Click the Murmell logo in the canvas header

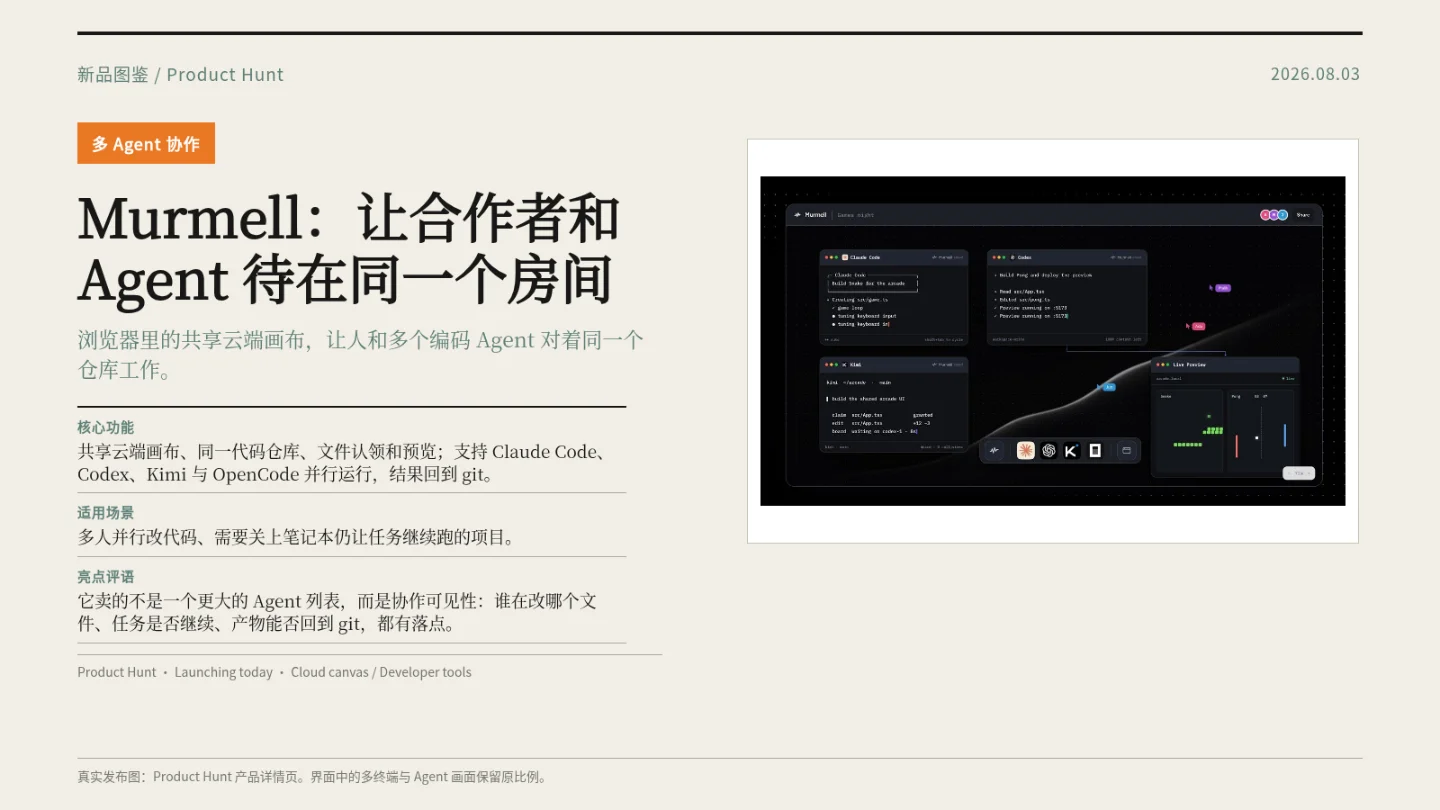pos(811,215)
